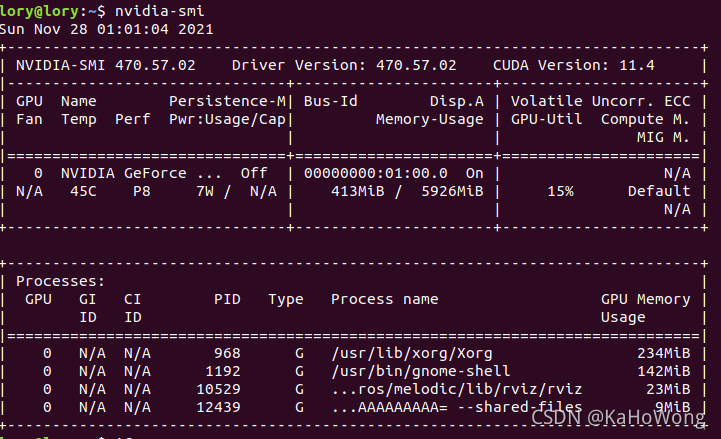Click the Bus-Id column header
Image resolution: width=721 pixels, height=439 pixels.
click(x=331, y=101)
